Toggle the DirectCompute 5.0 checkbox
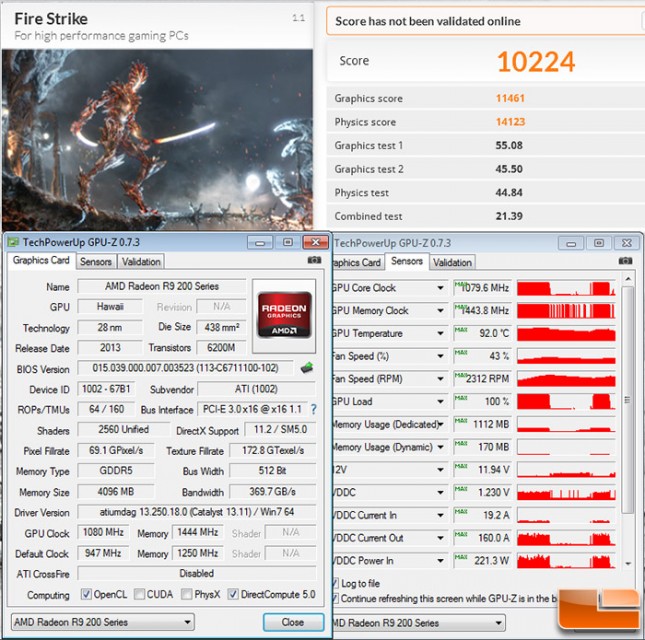Image resolution: width=645 pixels, height=640 pixels. pos(233,594)
